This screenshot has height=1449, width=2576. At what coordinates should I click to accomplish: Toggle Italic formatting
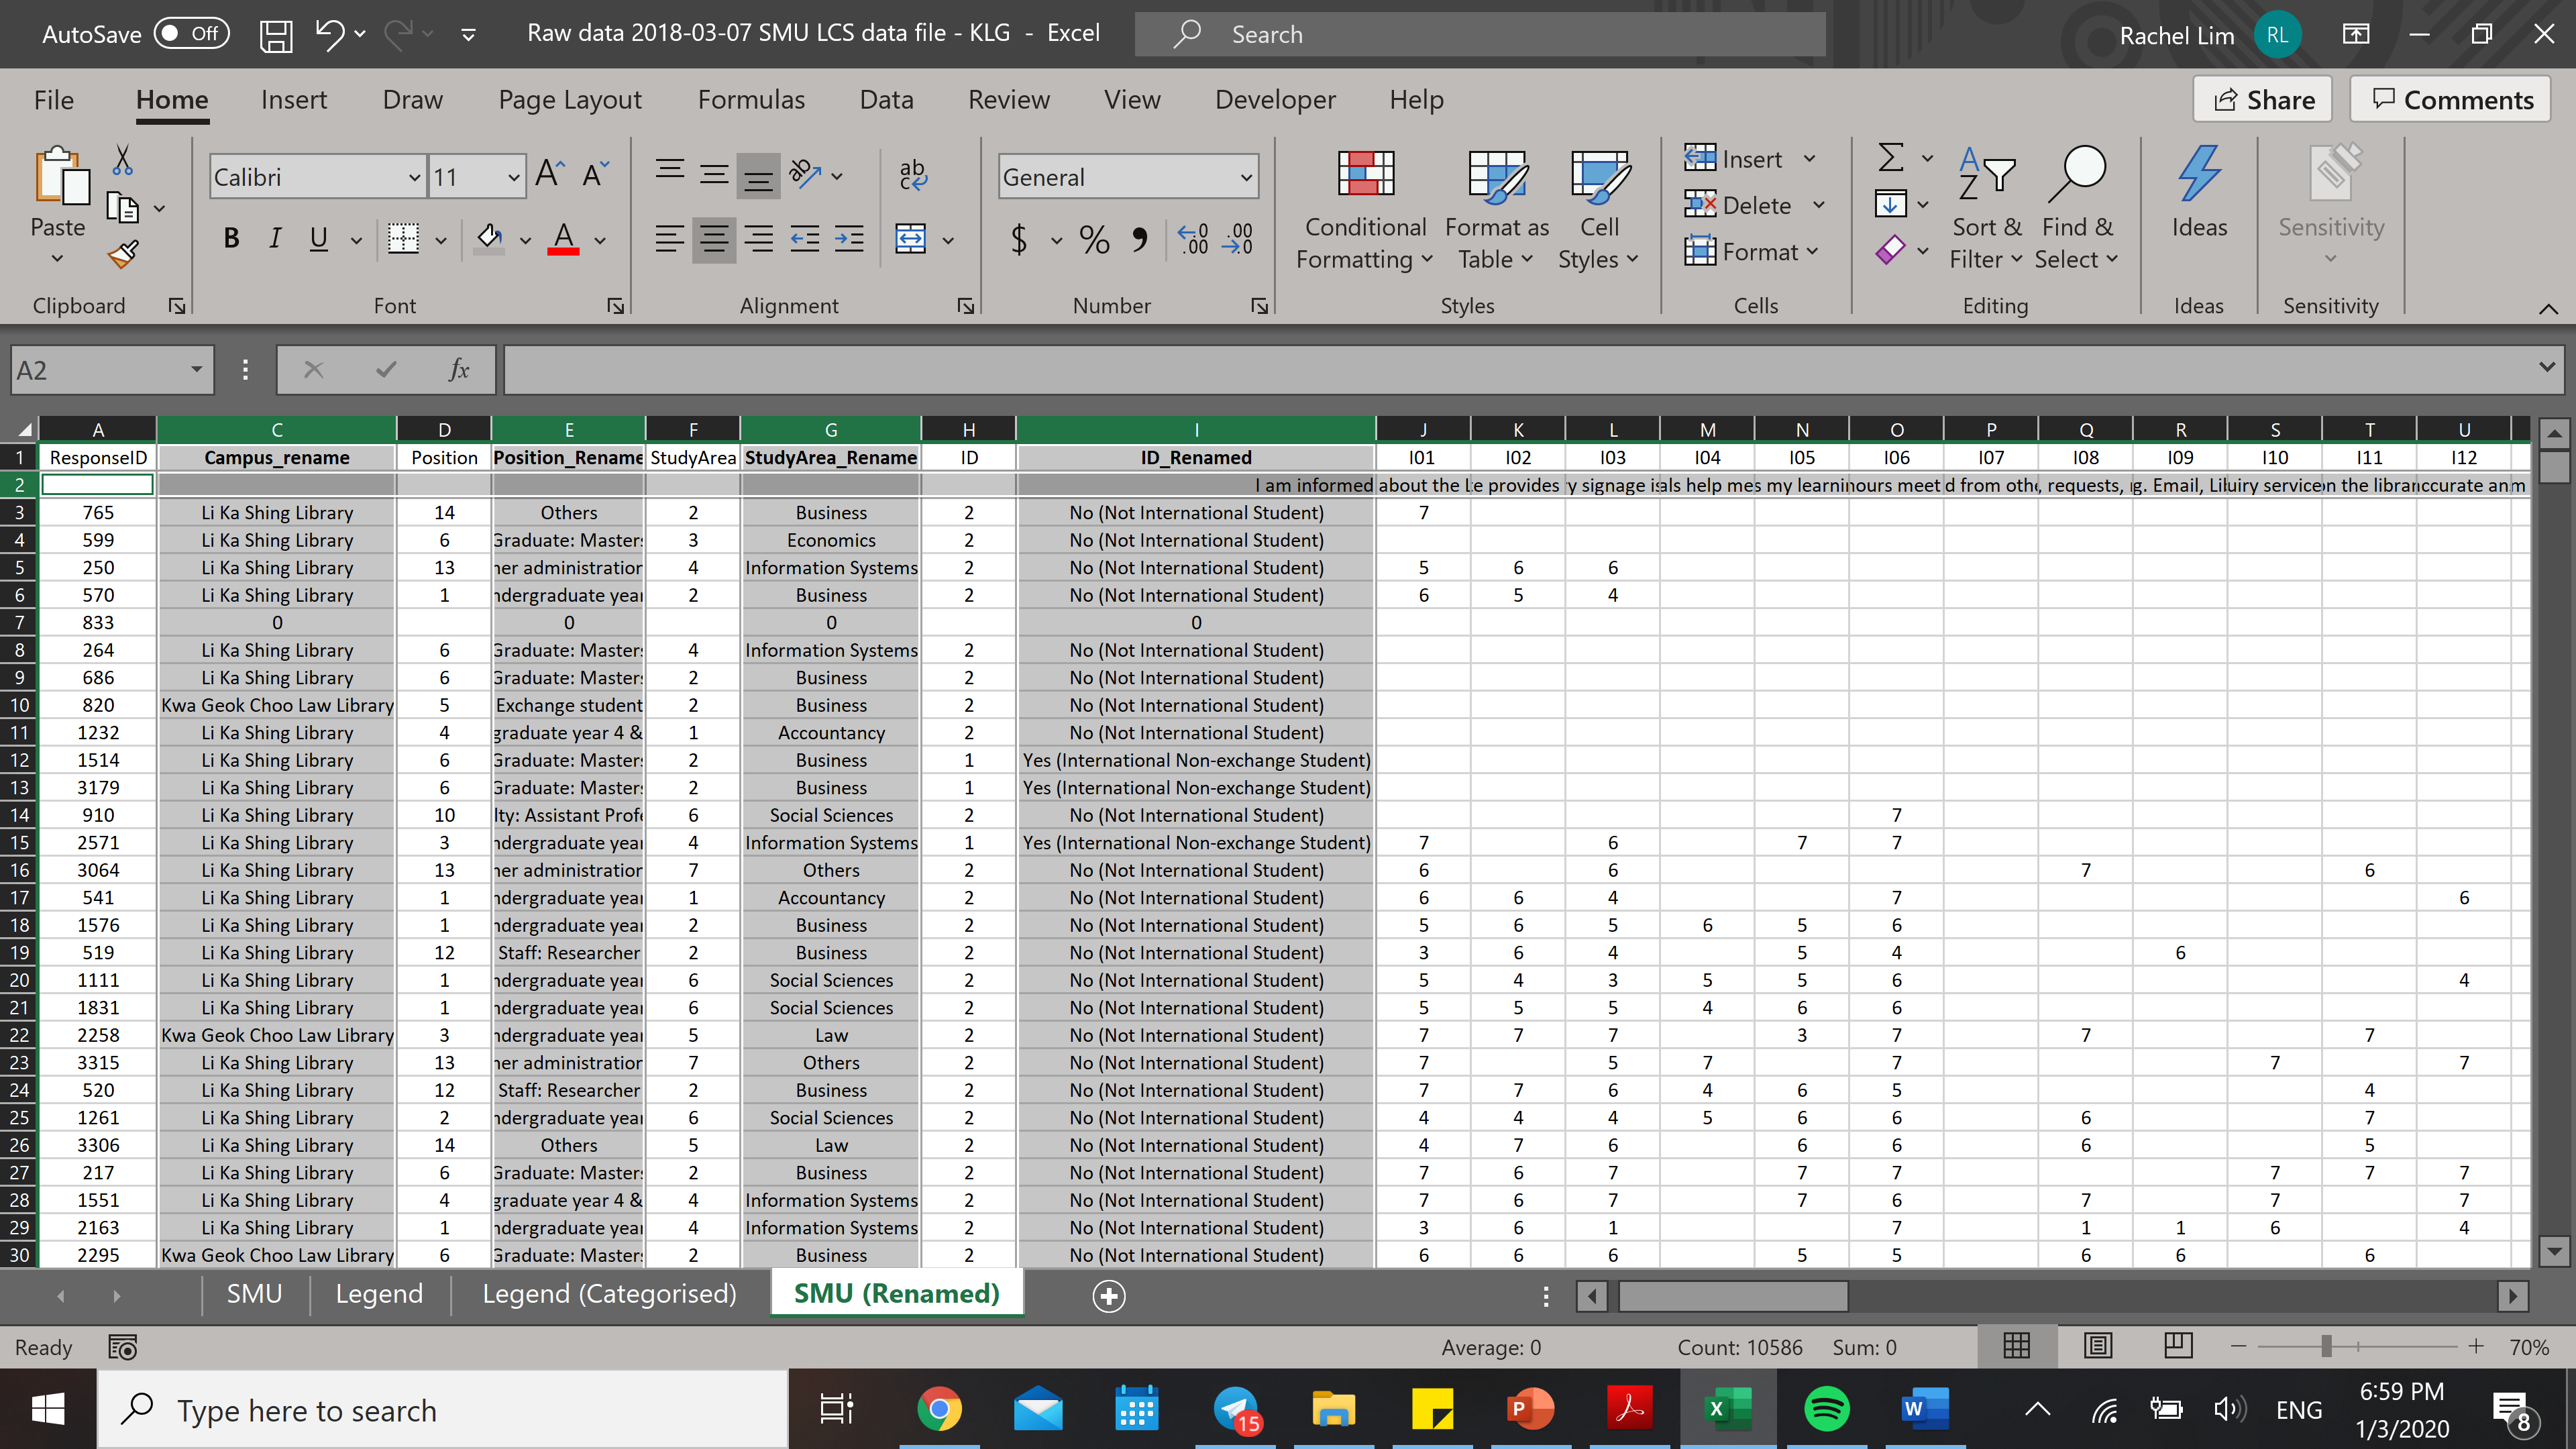tap(274, 239)
